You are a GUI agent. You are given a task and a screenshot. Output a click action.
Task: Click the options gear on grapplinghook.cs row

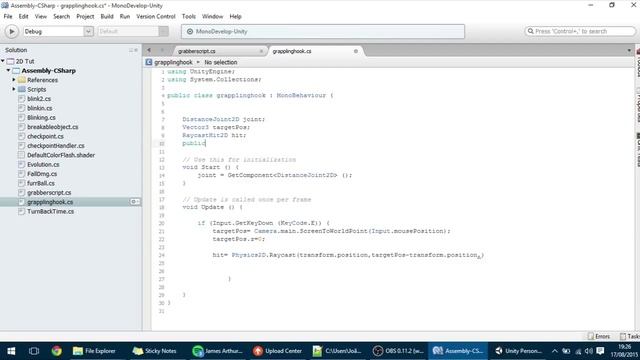[x=135, y=202]
